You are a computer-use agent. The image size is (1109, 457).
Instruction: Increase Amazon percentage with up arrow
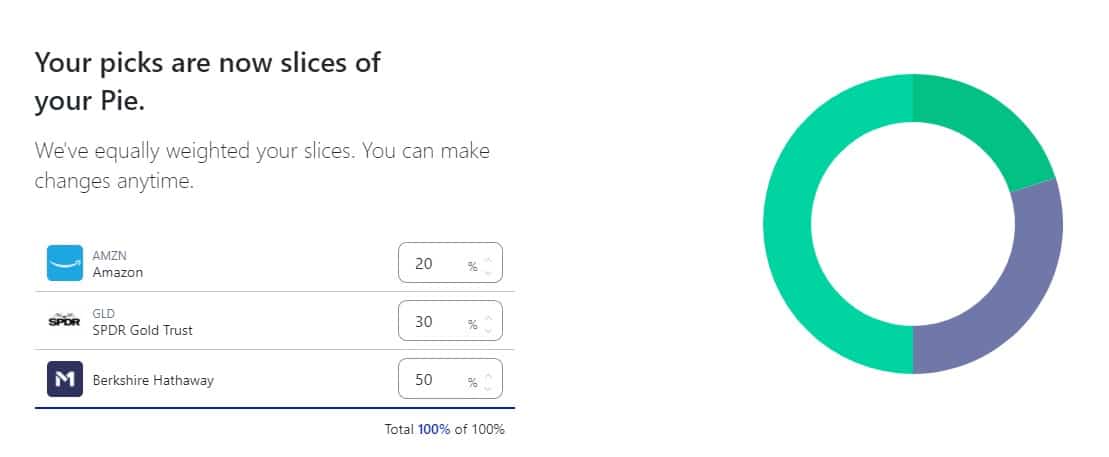(488, 259)
